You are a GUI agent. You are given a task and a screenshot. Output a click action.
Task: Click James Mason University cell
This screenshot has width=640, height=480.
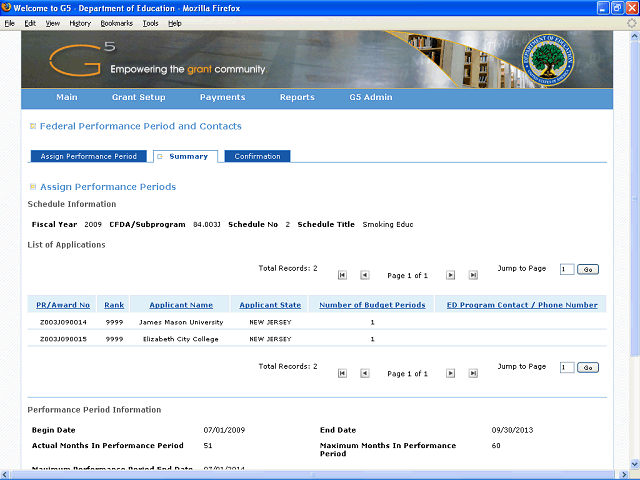click(181, 322)
